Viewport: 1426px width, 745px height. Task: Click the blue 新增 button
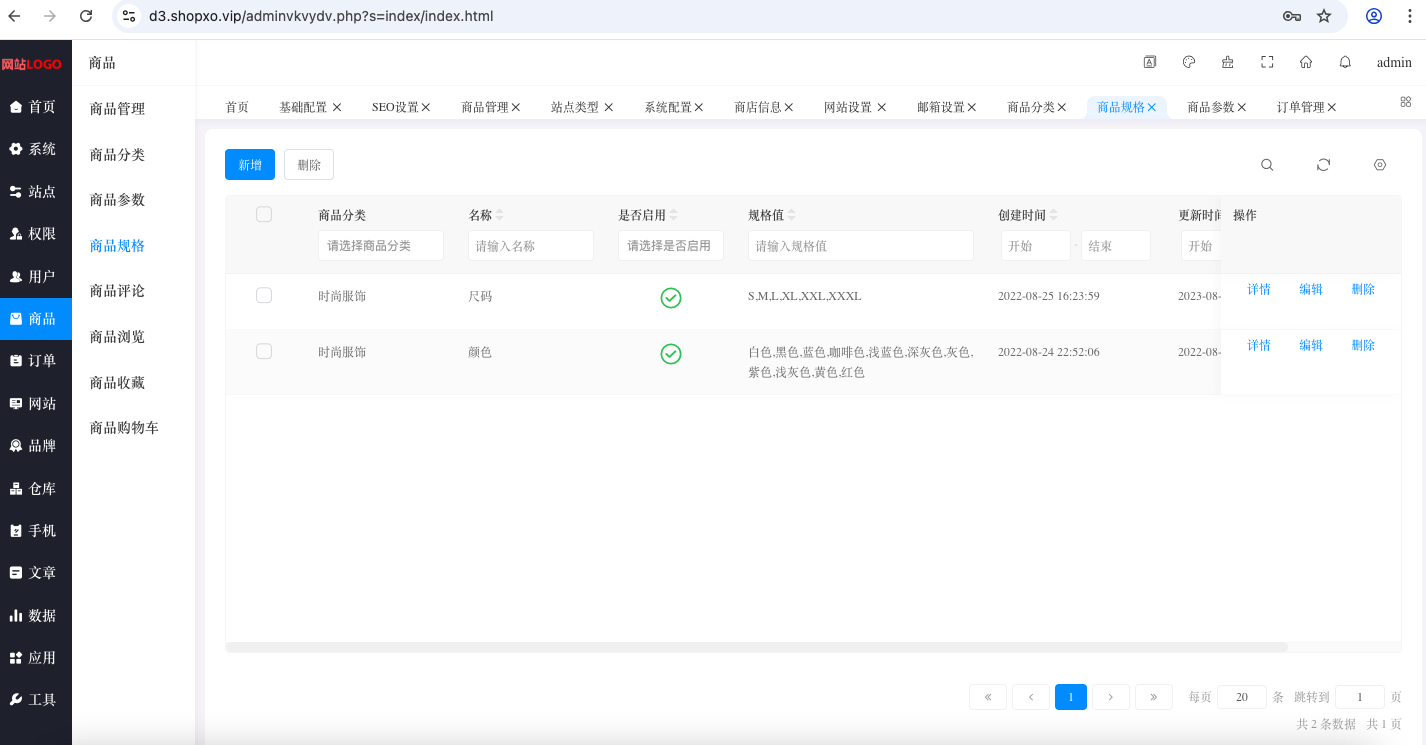click(x=250, y=165)
